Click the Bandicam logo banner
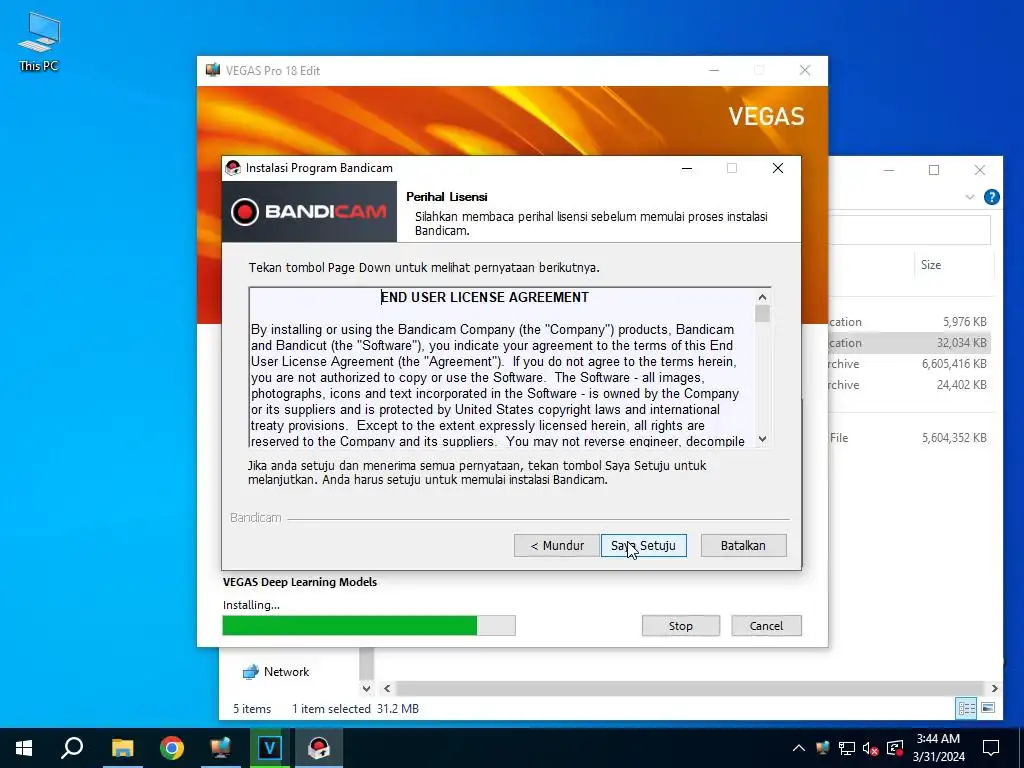 [x=309, y=212]
